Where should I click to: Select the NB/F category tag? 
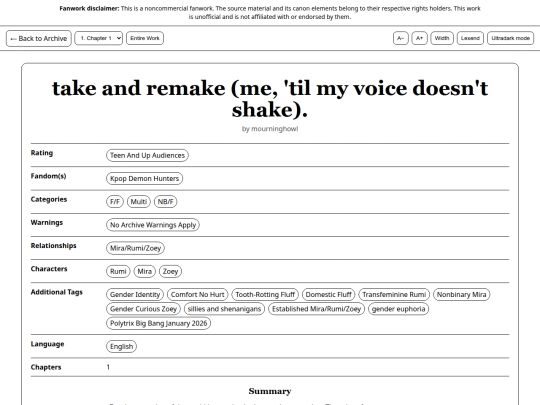(x=165, y=201)
